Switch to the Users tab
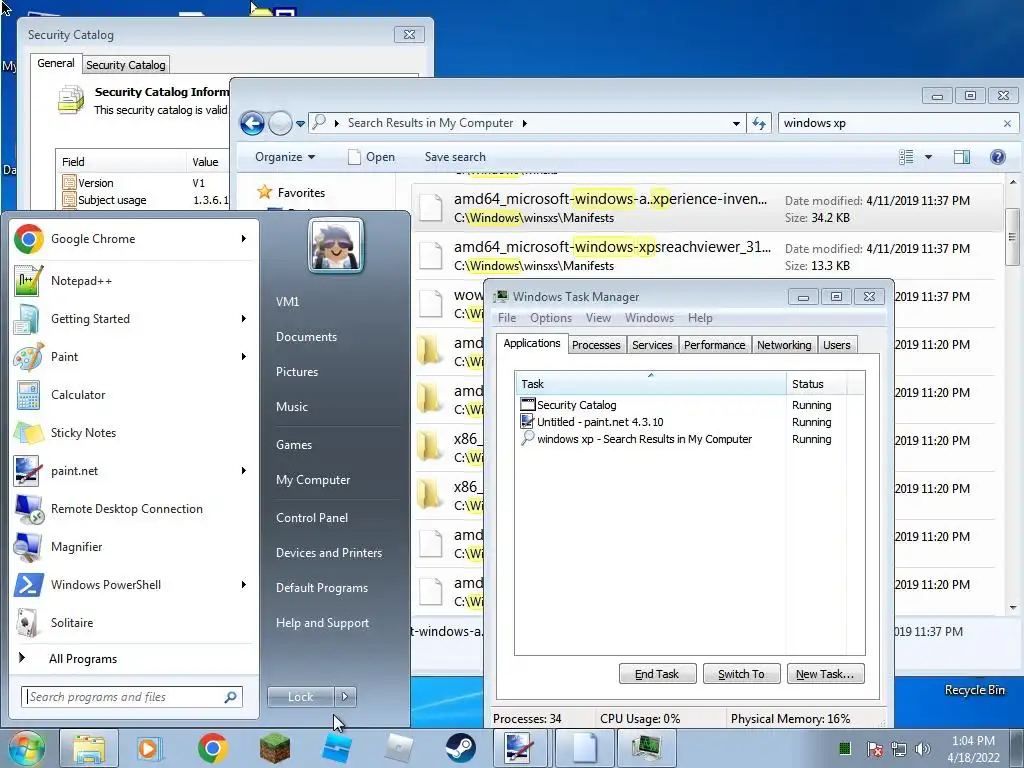 click(x=837, y=345)
